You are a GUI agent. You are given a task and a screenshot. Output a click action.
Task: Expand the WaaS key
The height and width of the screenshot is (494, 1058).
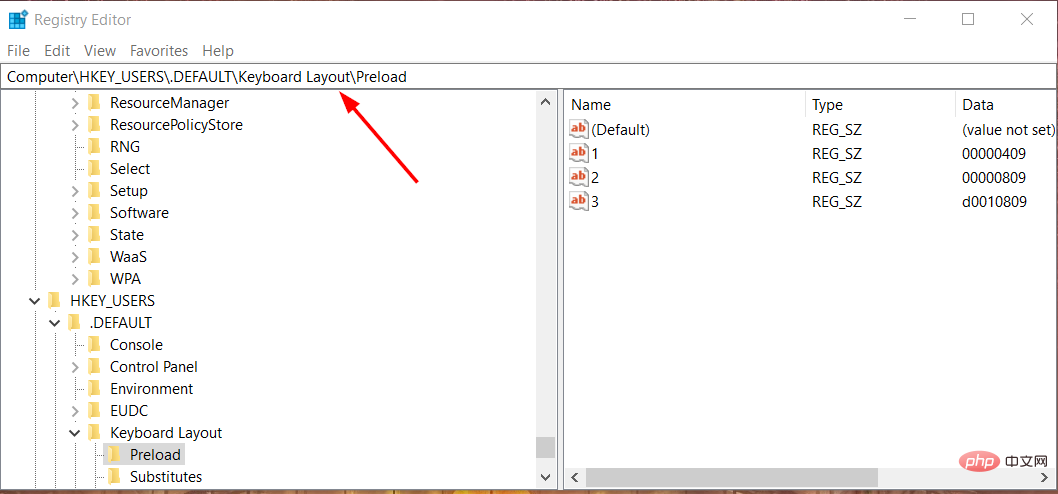[x=75, y=257]
